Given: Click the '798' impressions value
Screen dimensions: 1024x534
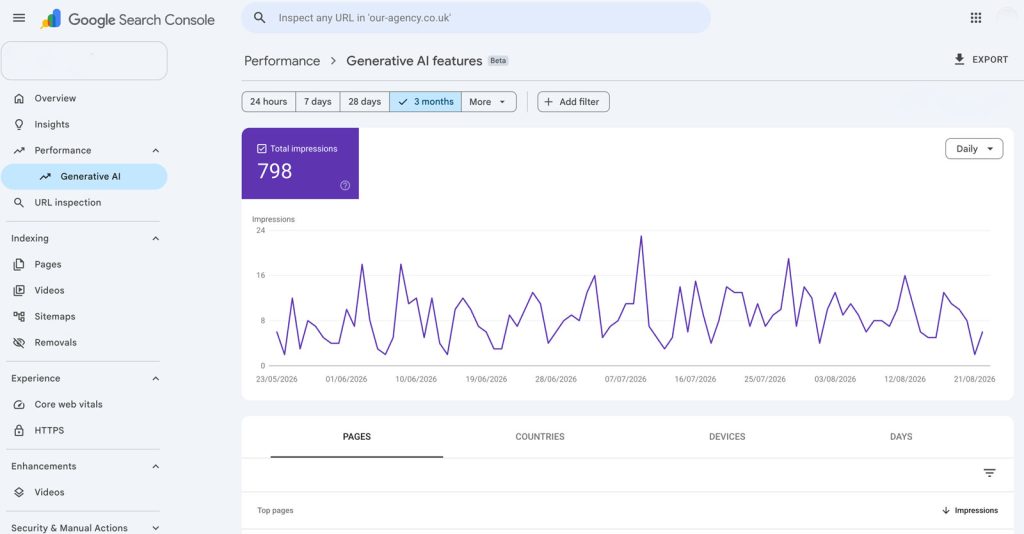Looking at the screenshot, I should 275,171.
